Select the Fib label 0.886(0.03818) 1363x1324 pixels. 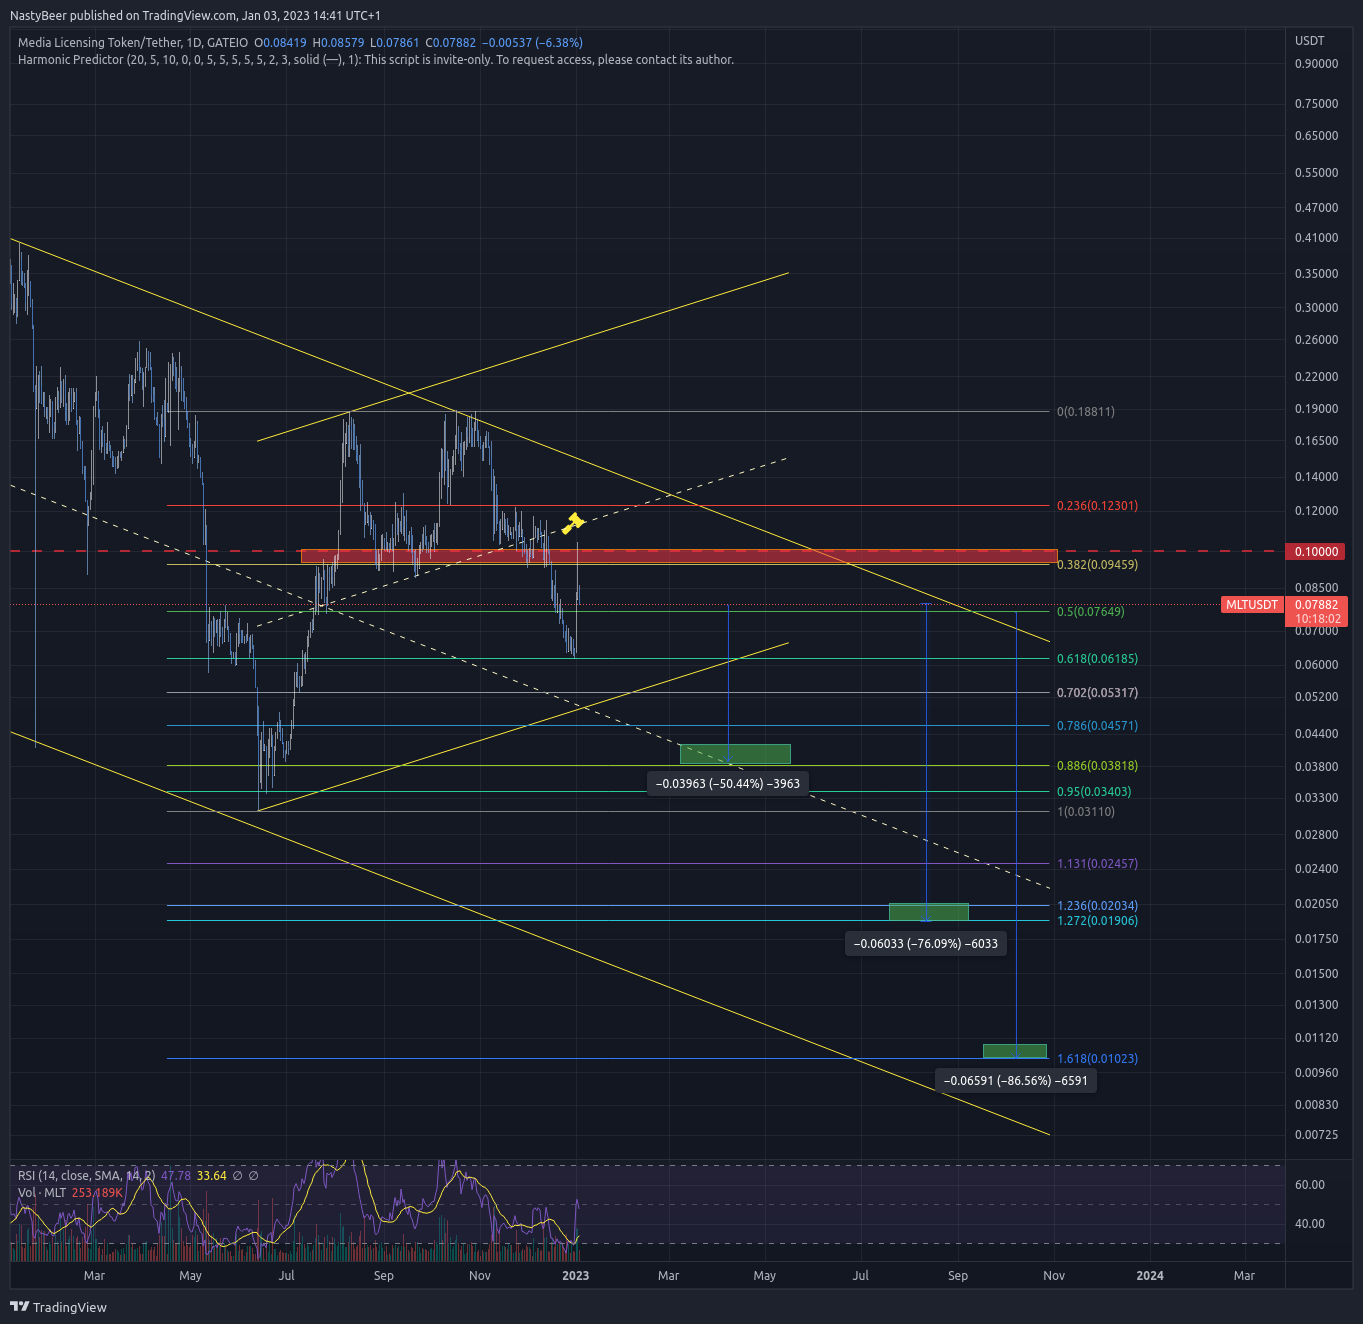click(1097, 766)
